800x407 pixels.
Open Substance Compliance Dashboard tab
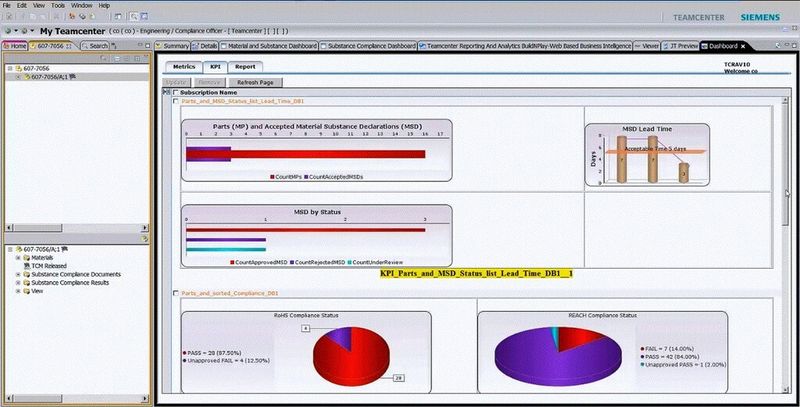pos(368,46)
